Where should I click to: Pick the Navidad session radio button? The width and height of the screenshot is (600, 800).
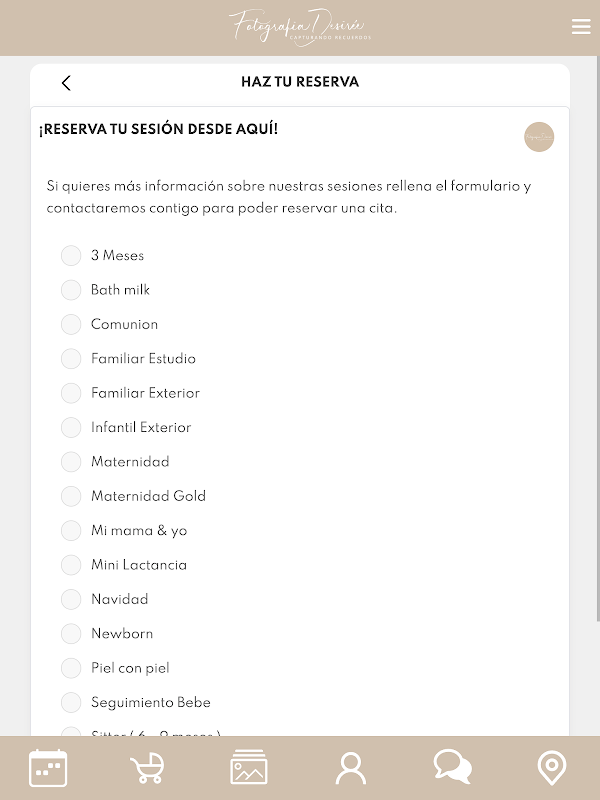tap(71, 599)
